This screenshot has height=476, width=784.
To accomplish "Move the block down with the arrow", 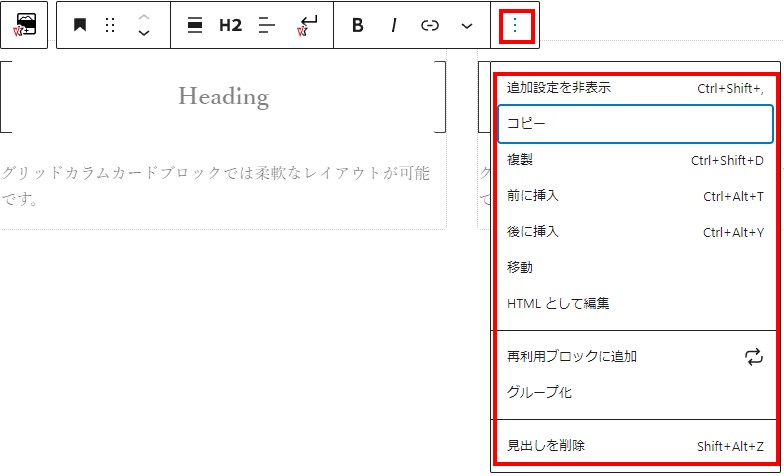I will [144, 33].
